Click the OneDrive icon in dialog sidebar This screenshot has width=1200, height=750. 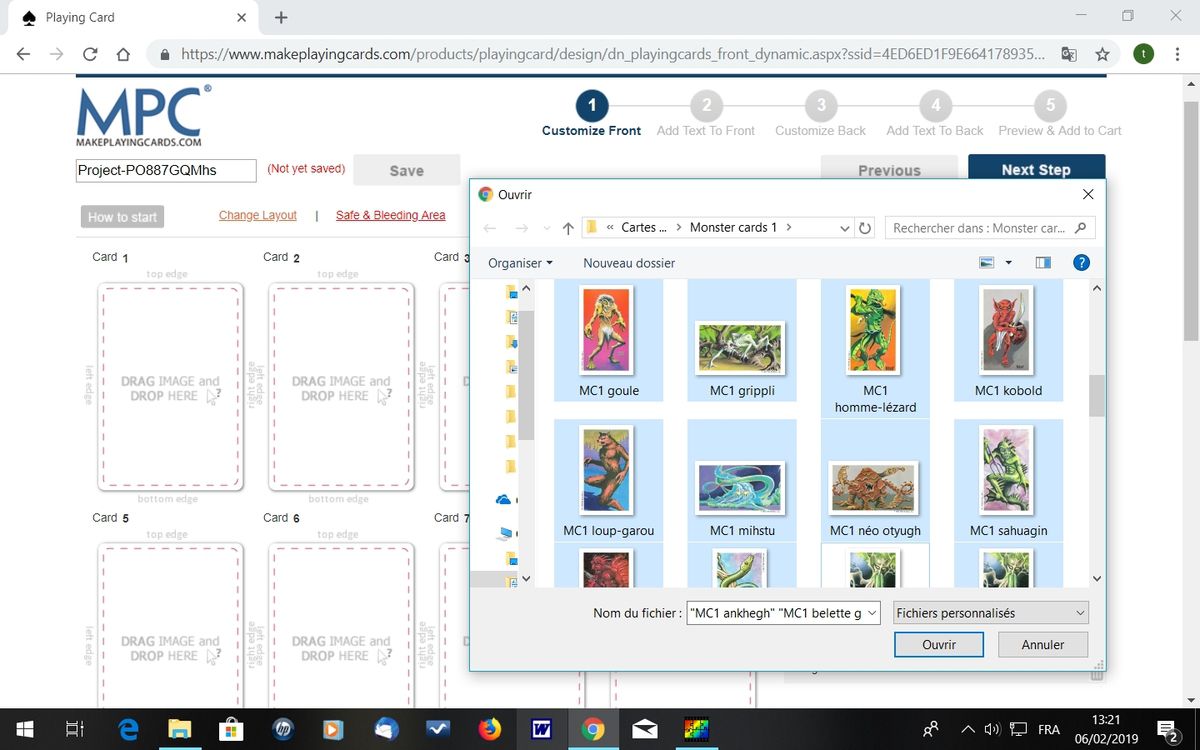coord(504,499)
